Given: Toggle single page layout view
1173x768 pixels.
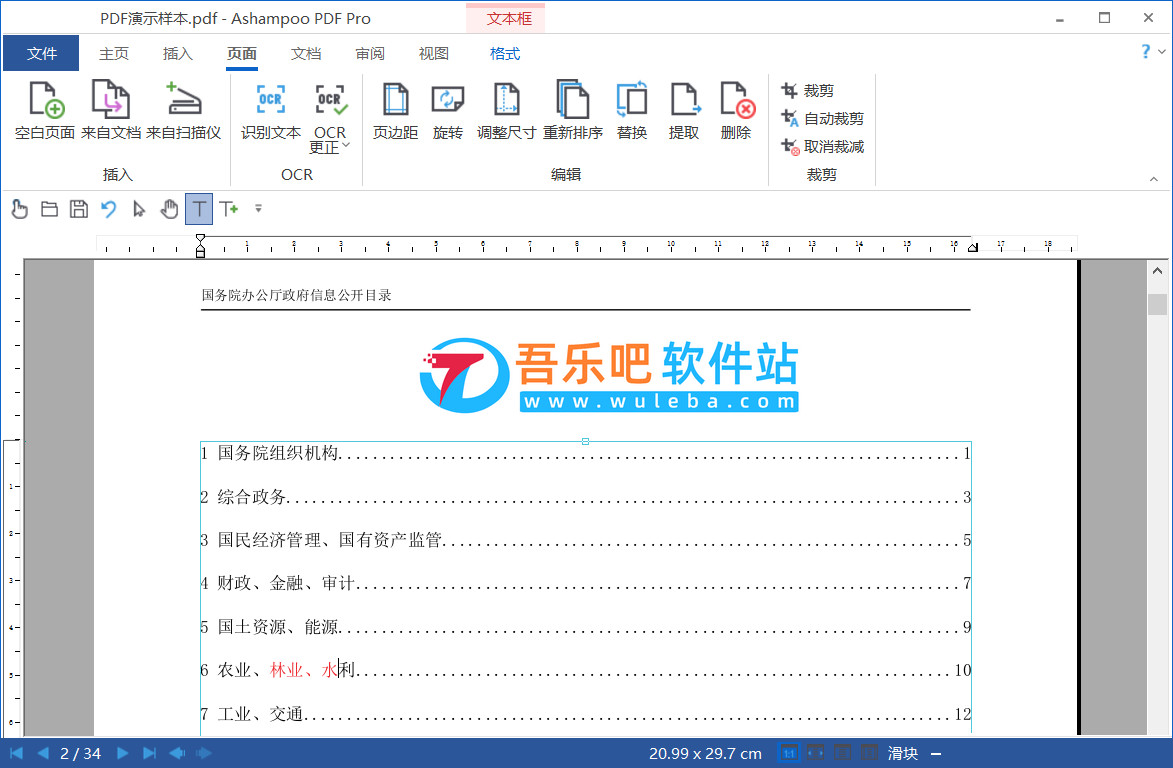Looking at the screenshot, I should point(842,753).
